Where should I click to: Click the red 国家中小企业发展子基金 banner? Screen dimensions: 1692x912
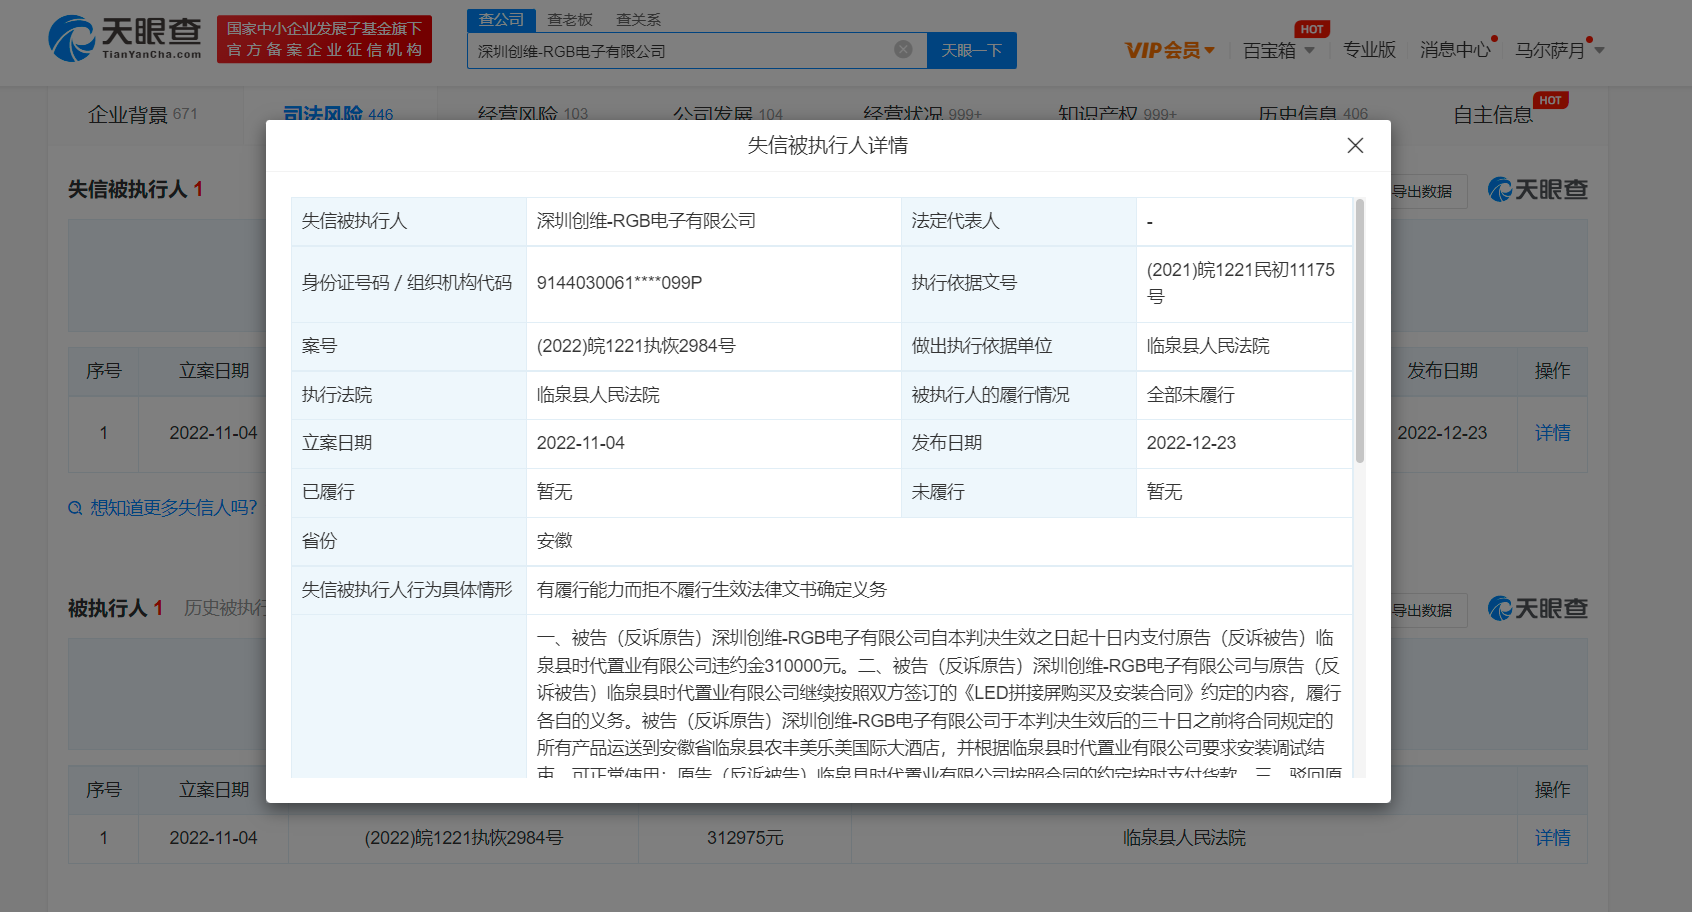click(324, 39)
